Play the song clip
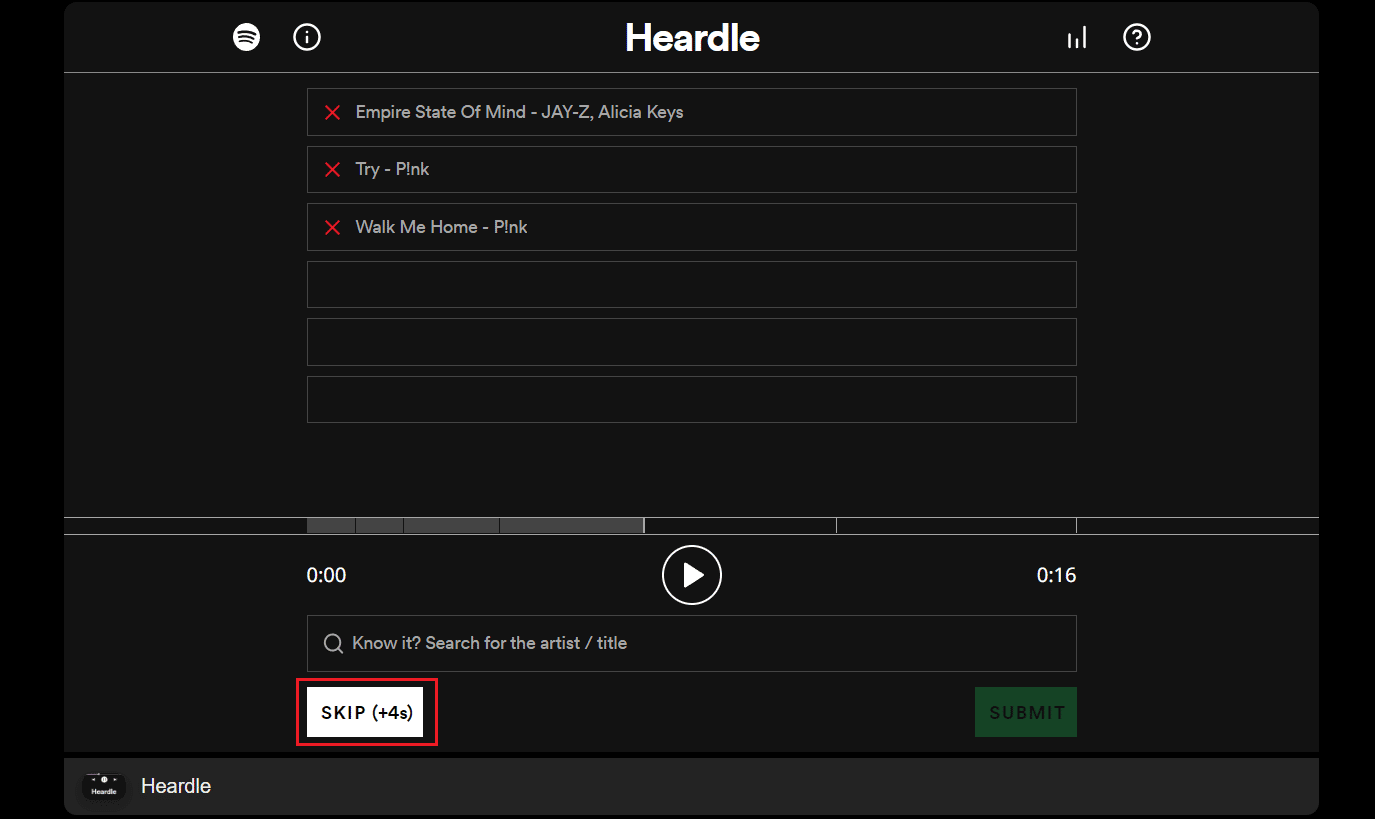 point(691,575)
